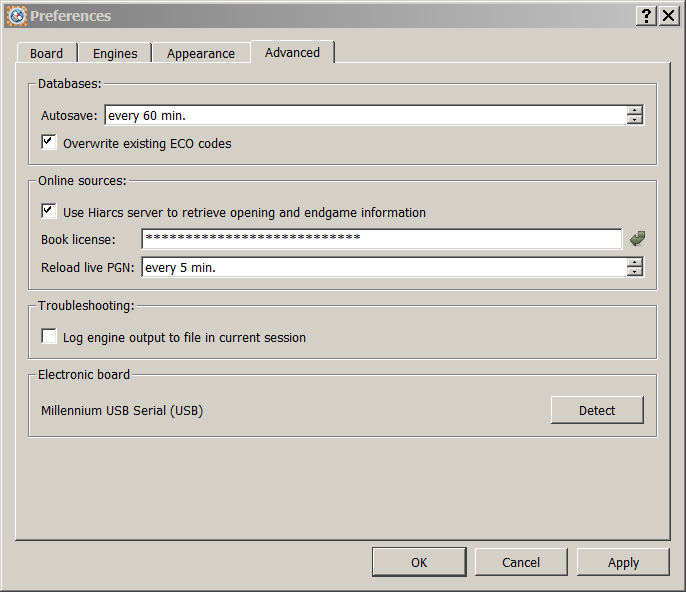Click into the Book license field
686x592 pixels.
point(381,239)
